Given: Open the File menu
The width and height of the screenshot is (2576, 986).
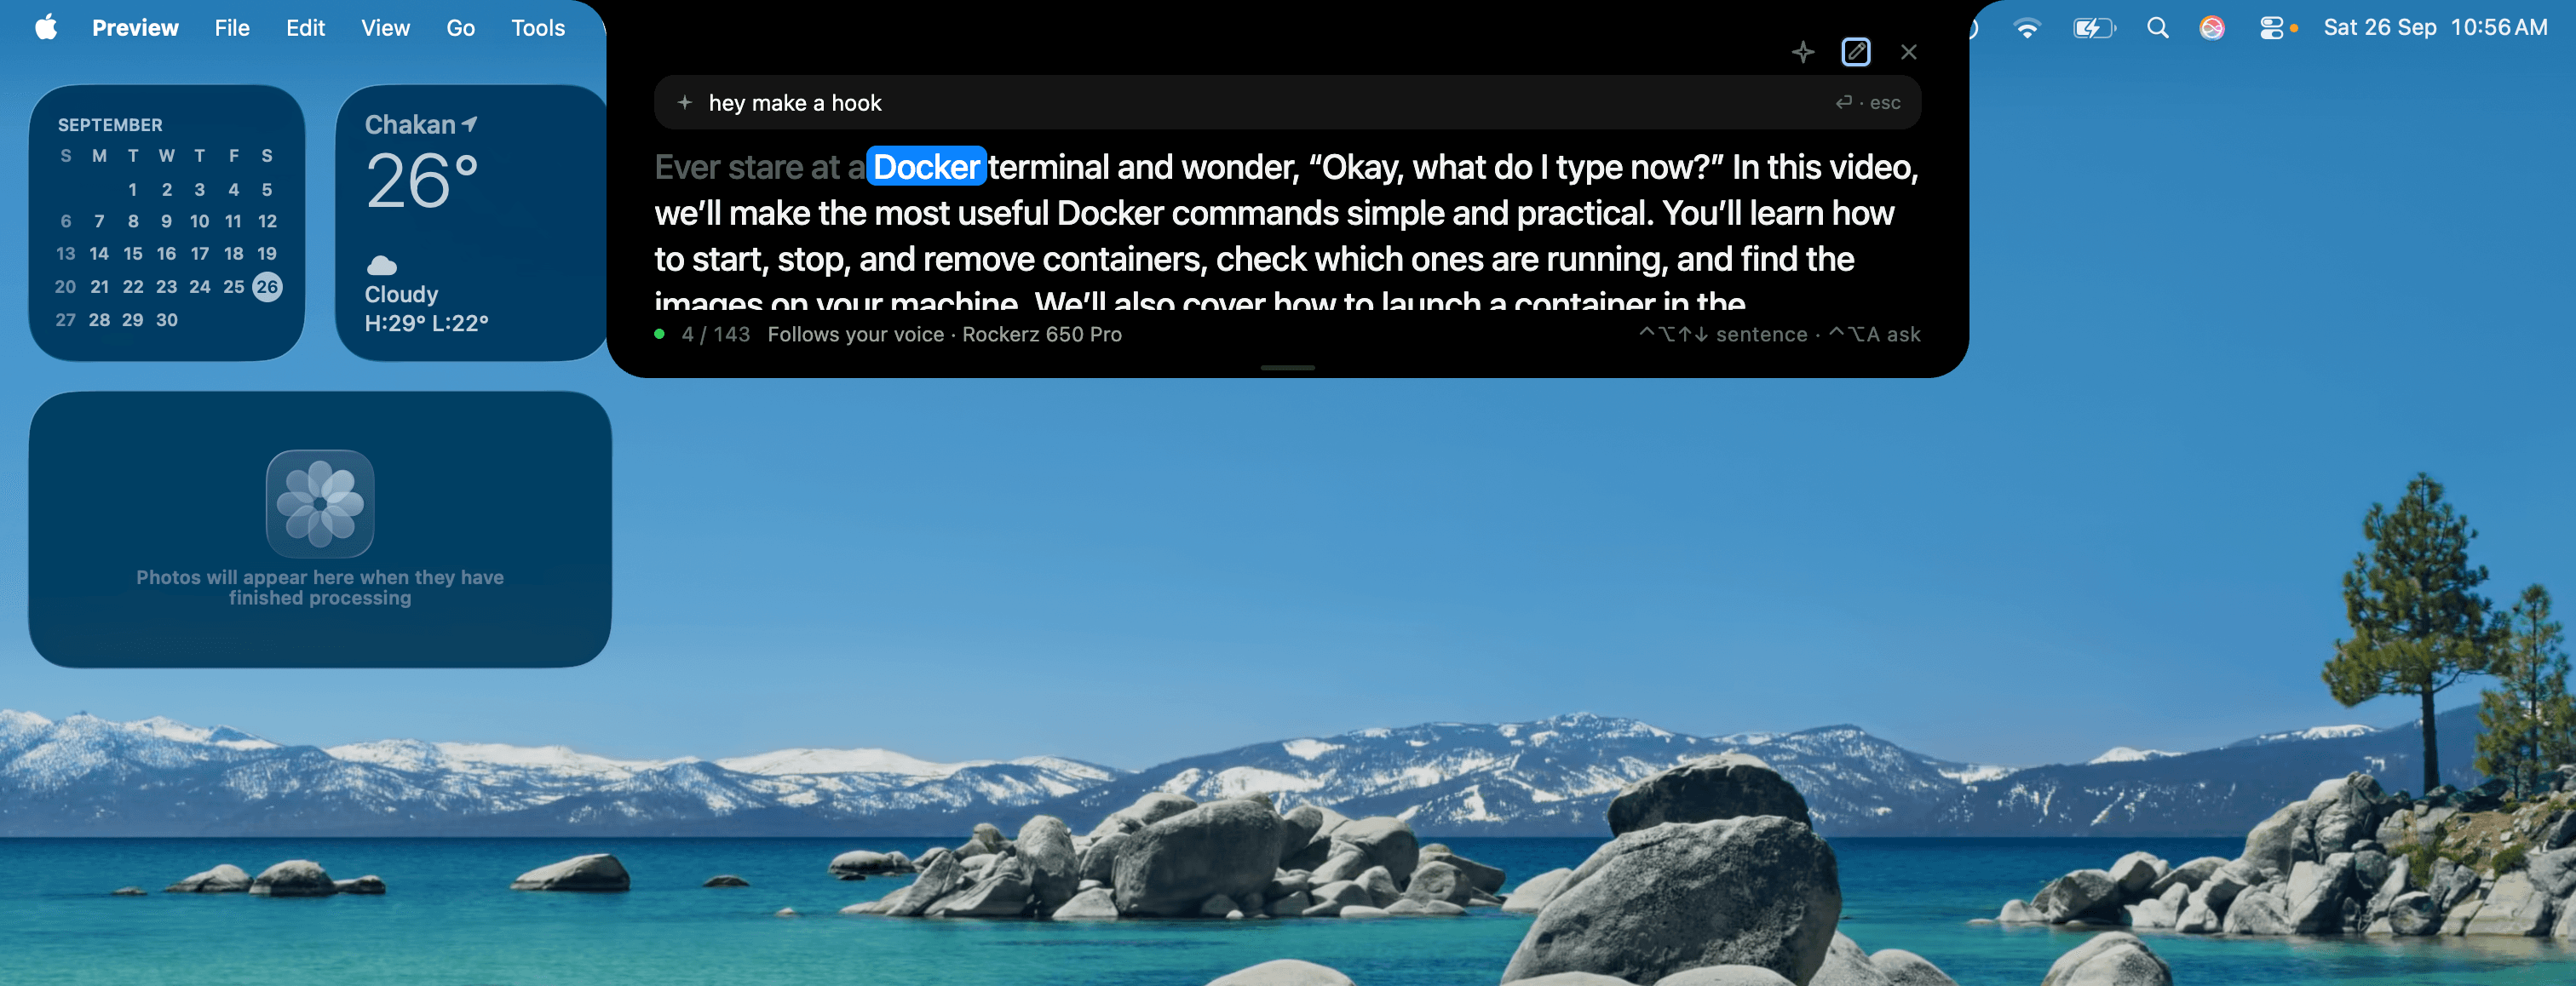Looking at the screenshot, I should pyautogui.click(x=232, y=28).
